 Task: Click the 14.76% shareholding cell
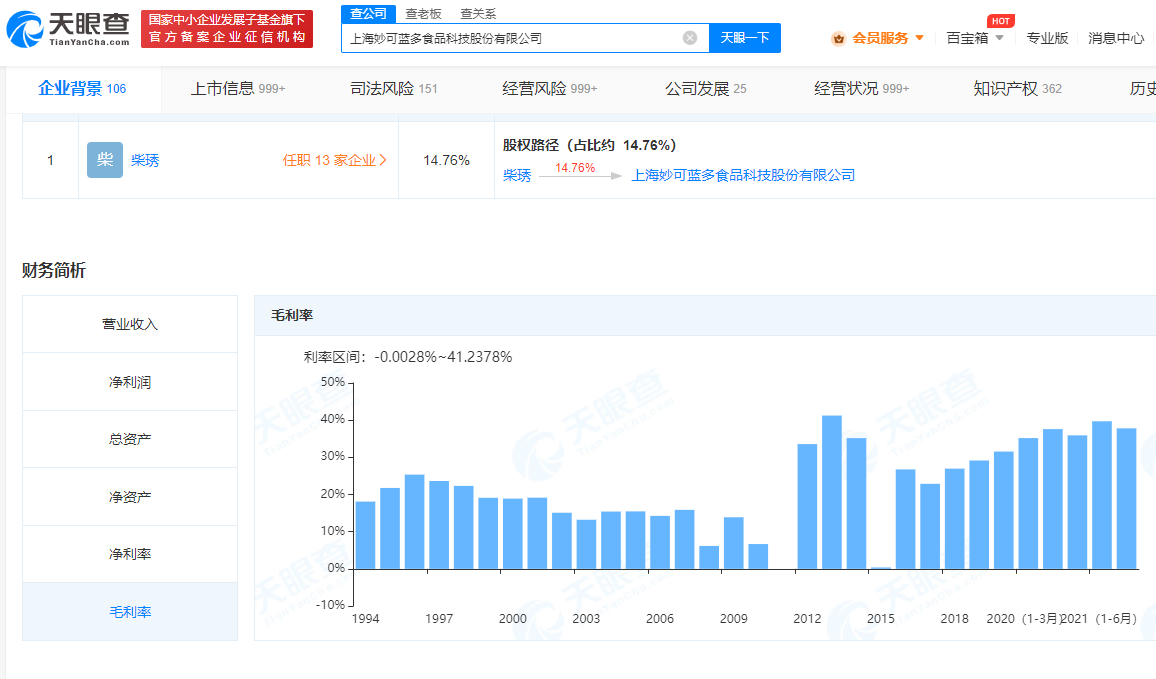(x=446, y=160)
